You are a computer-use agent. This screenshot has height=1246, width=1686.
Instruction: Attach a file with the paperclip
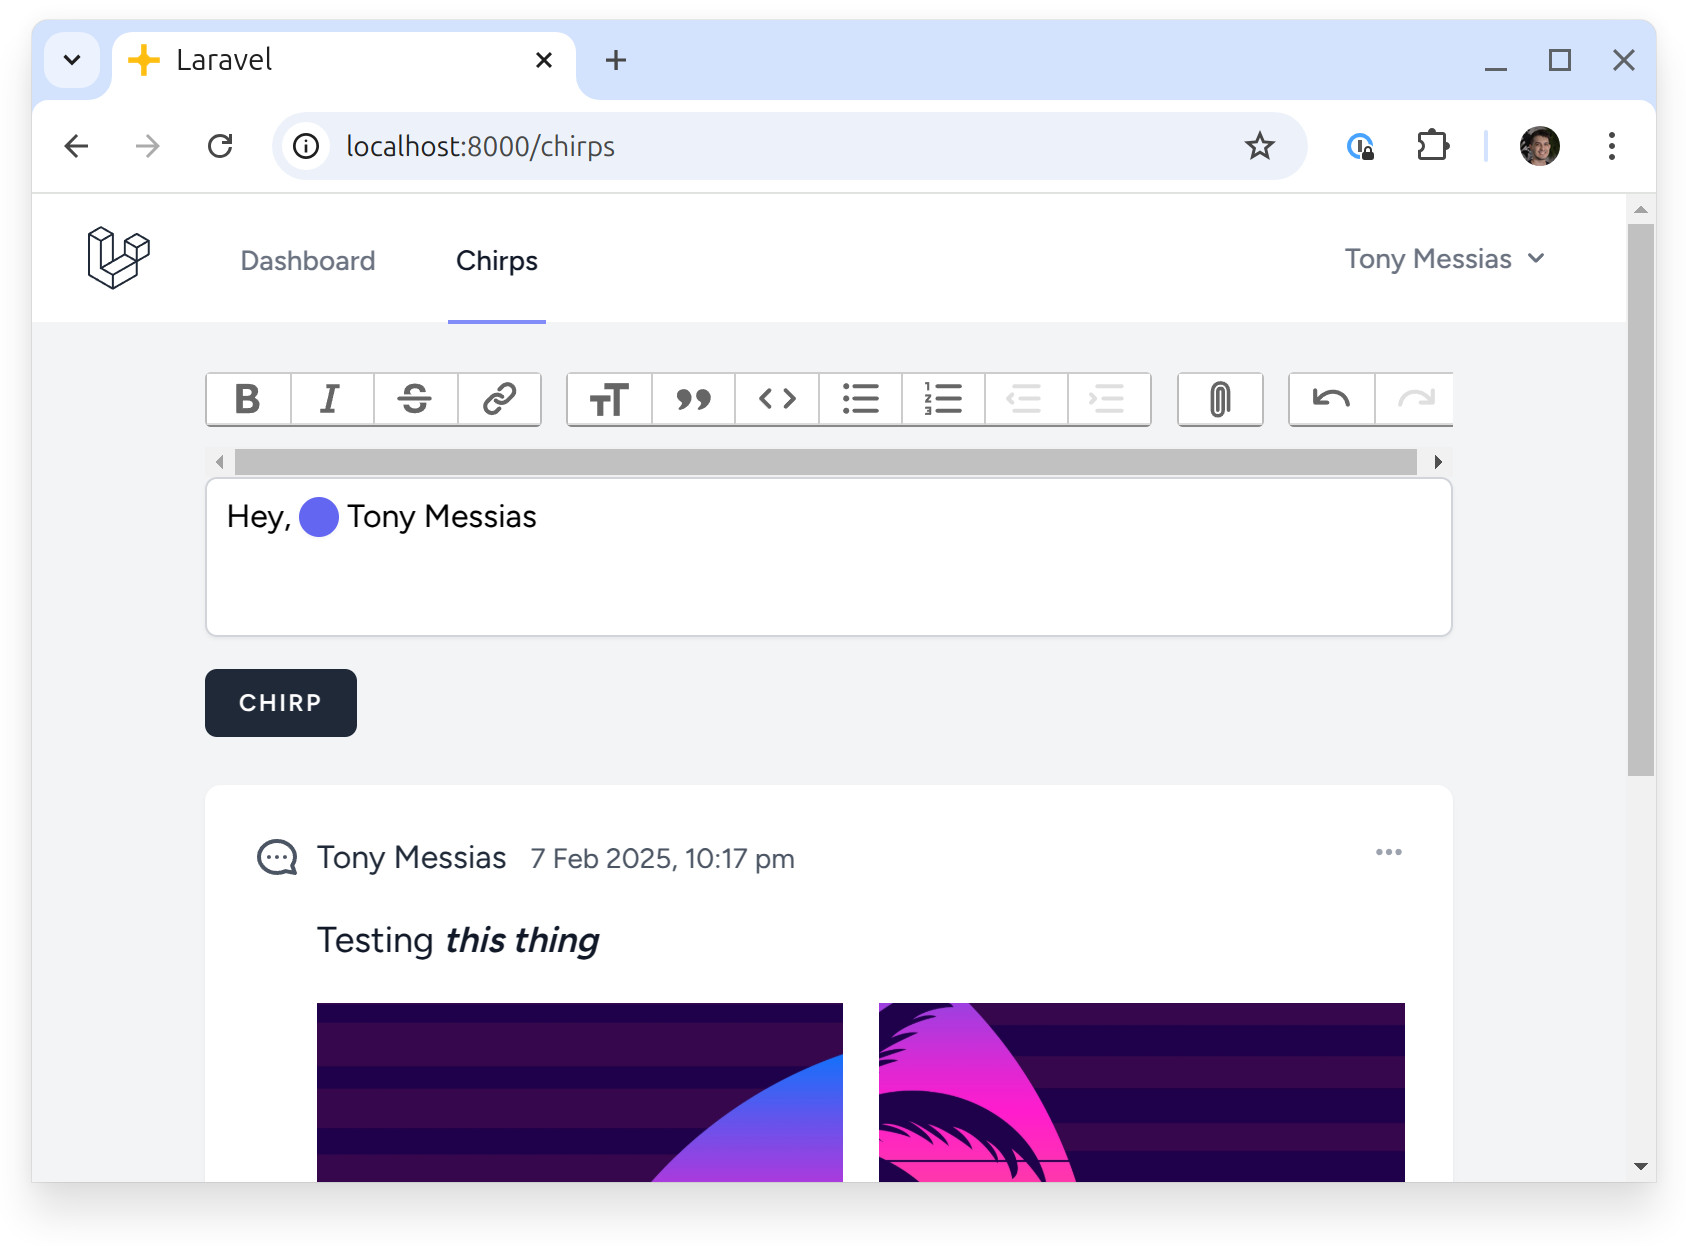tap(1220, 399)
